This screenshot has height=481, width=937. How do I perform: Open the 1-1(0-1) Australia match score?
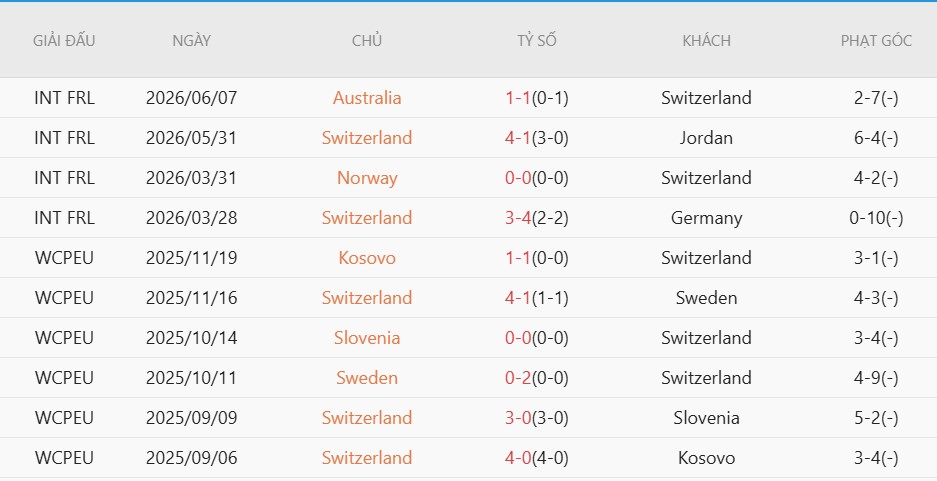(x=537, y=97)
